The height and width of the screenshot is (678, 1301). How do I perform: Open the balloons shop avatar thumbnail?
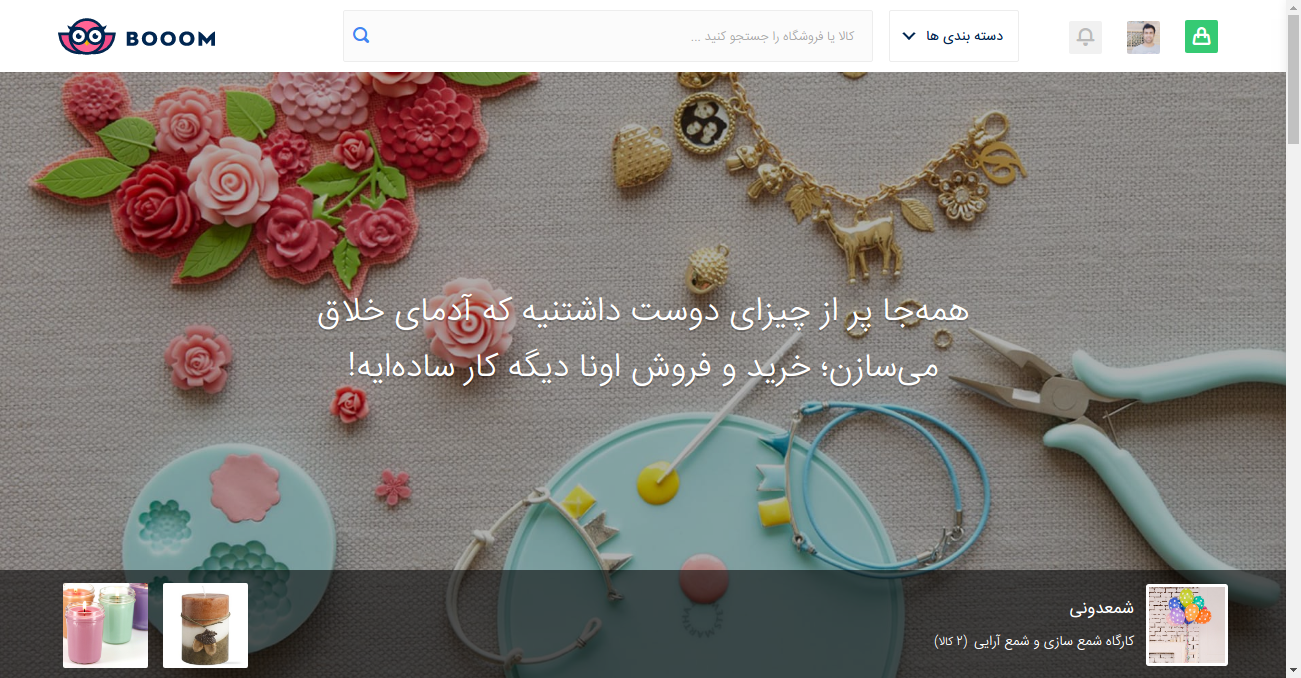click(1187, 625)
